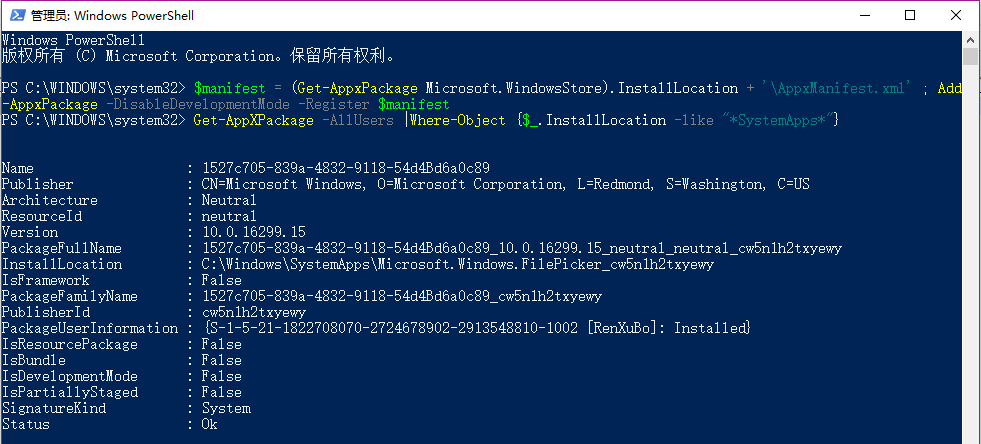Click the window title text in the title bar
This screenshot has height=444, width=981.
(x=113, y=16)
